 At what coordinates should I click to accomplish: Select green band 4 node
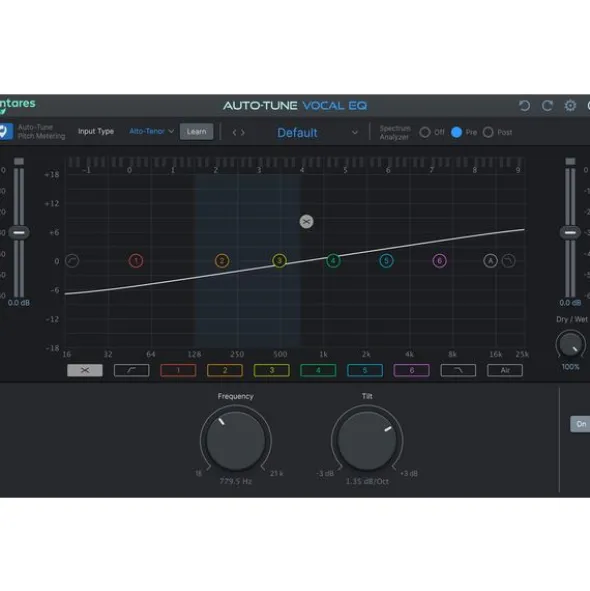[x=333, y=261]
